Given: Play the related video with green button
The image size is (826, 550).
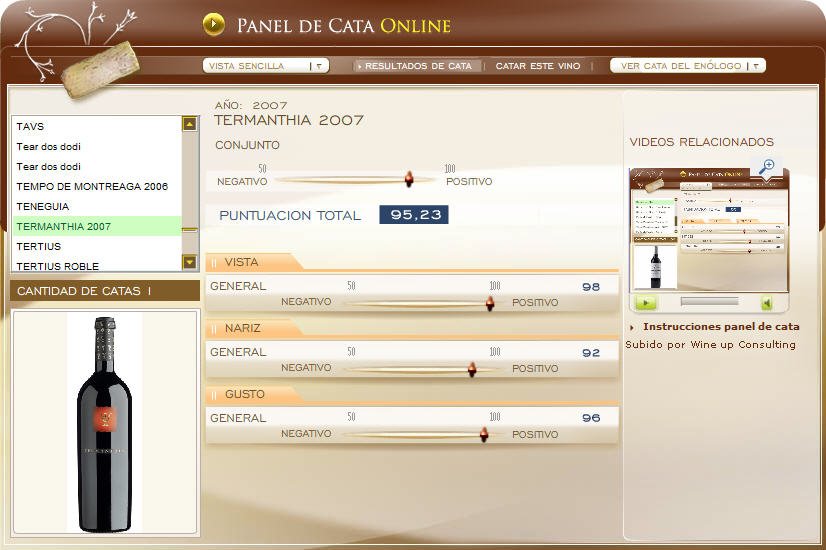Looking at the screenshot, I should click(x=646, y=303).
